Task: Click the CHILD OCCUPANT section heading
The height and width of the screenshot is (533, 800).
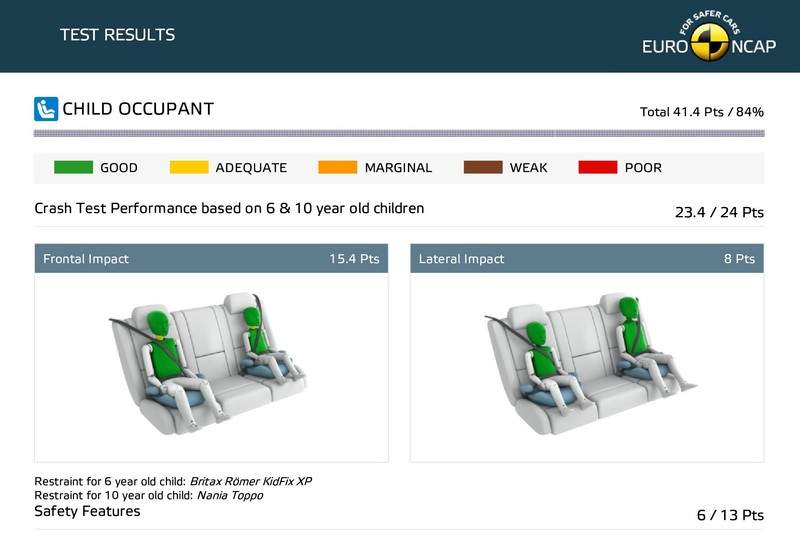Action: [x=138, y=108]
